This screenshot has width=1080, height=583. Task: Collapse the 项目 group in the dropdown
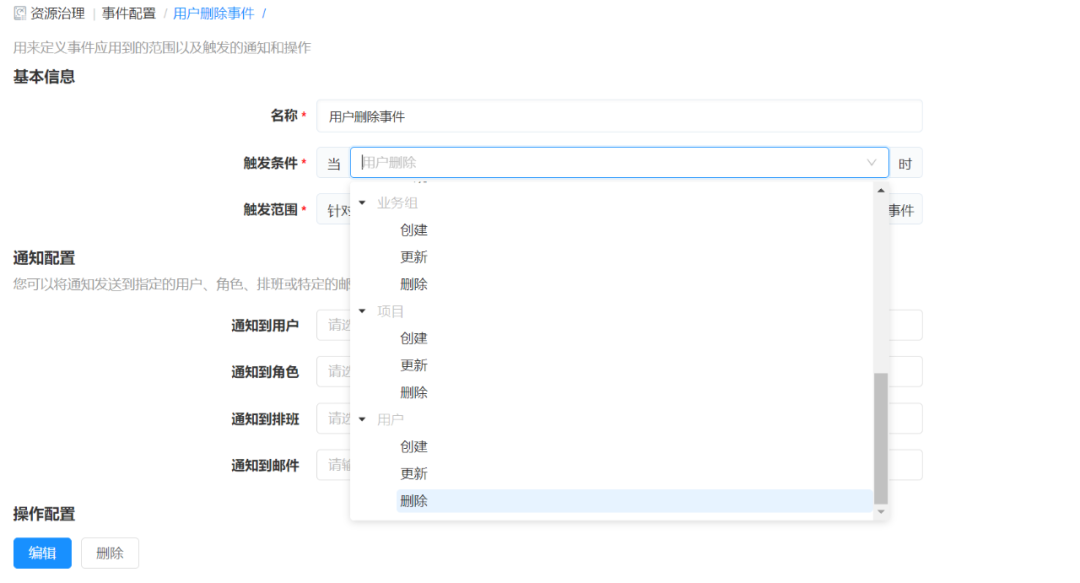pos(362,311)
